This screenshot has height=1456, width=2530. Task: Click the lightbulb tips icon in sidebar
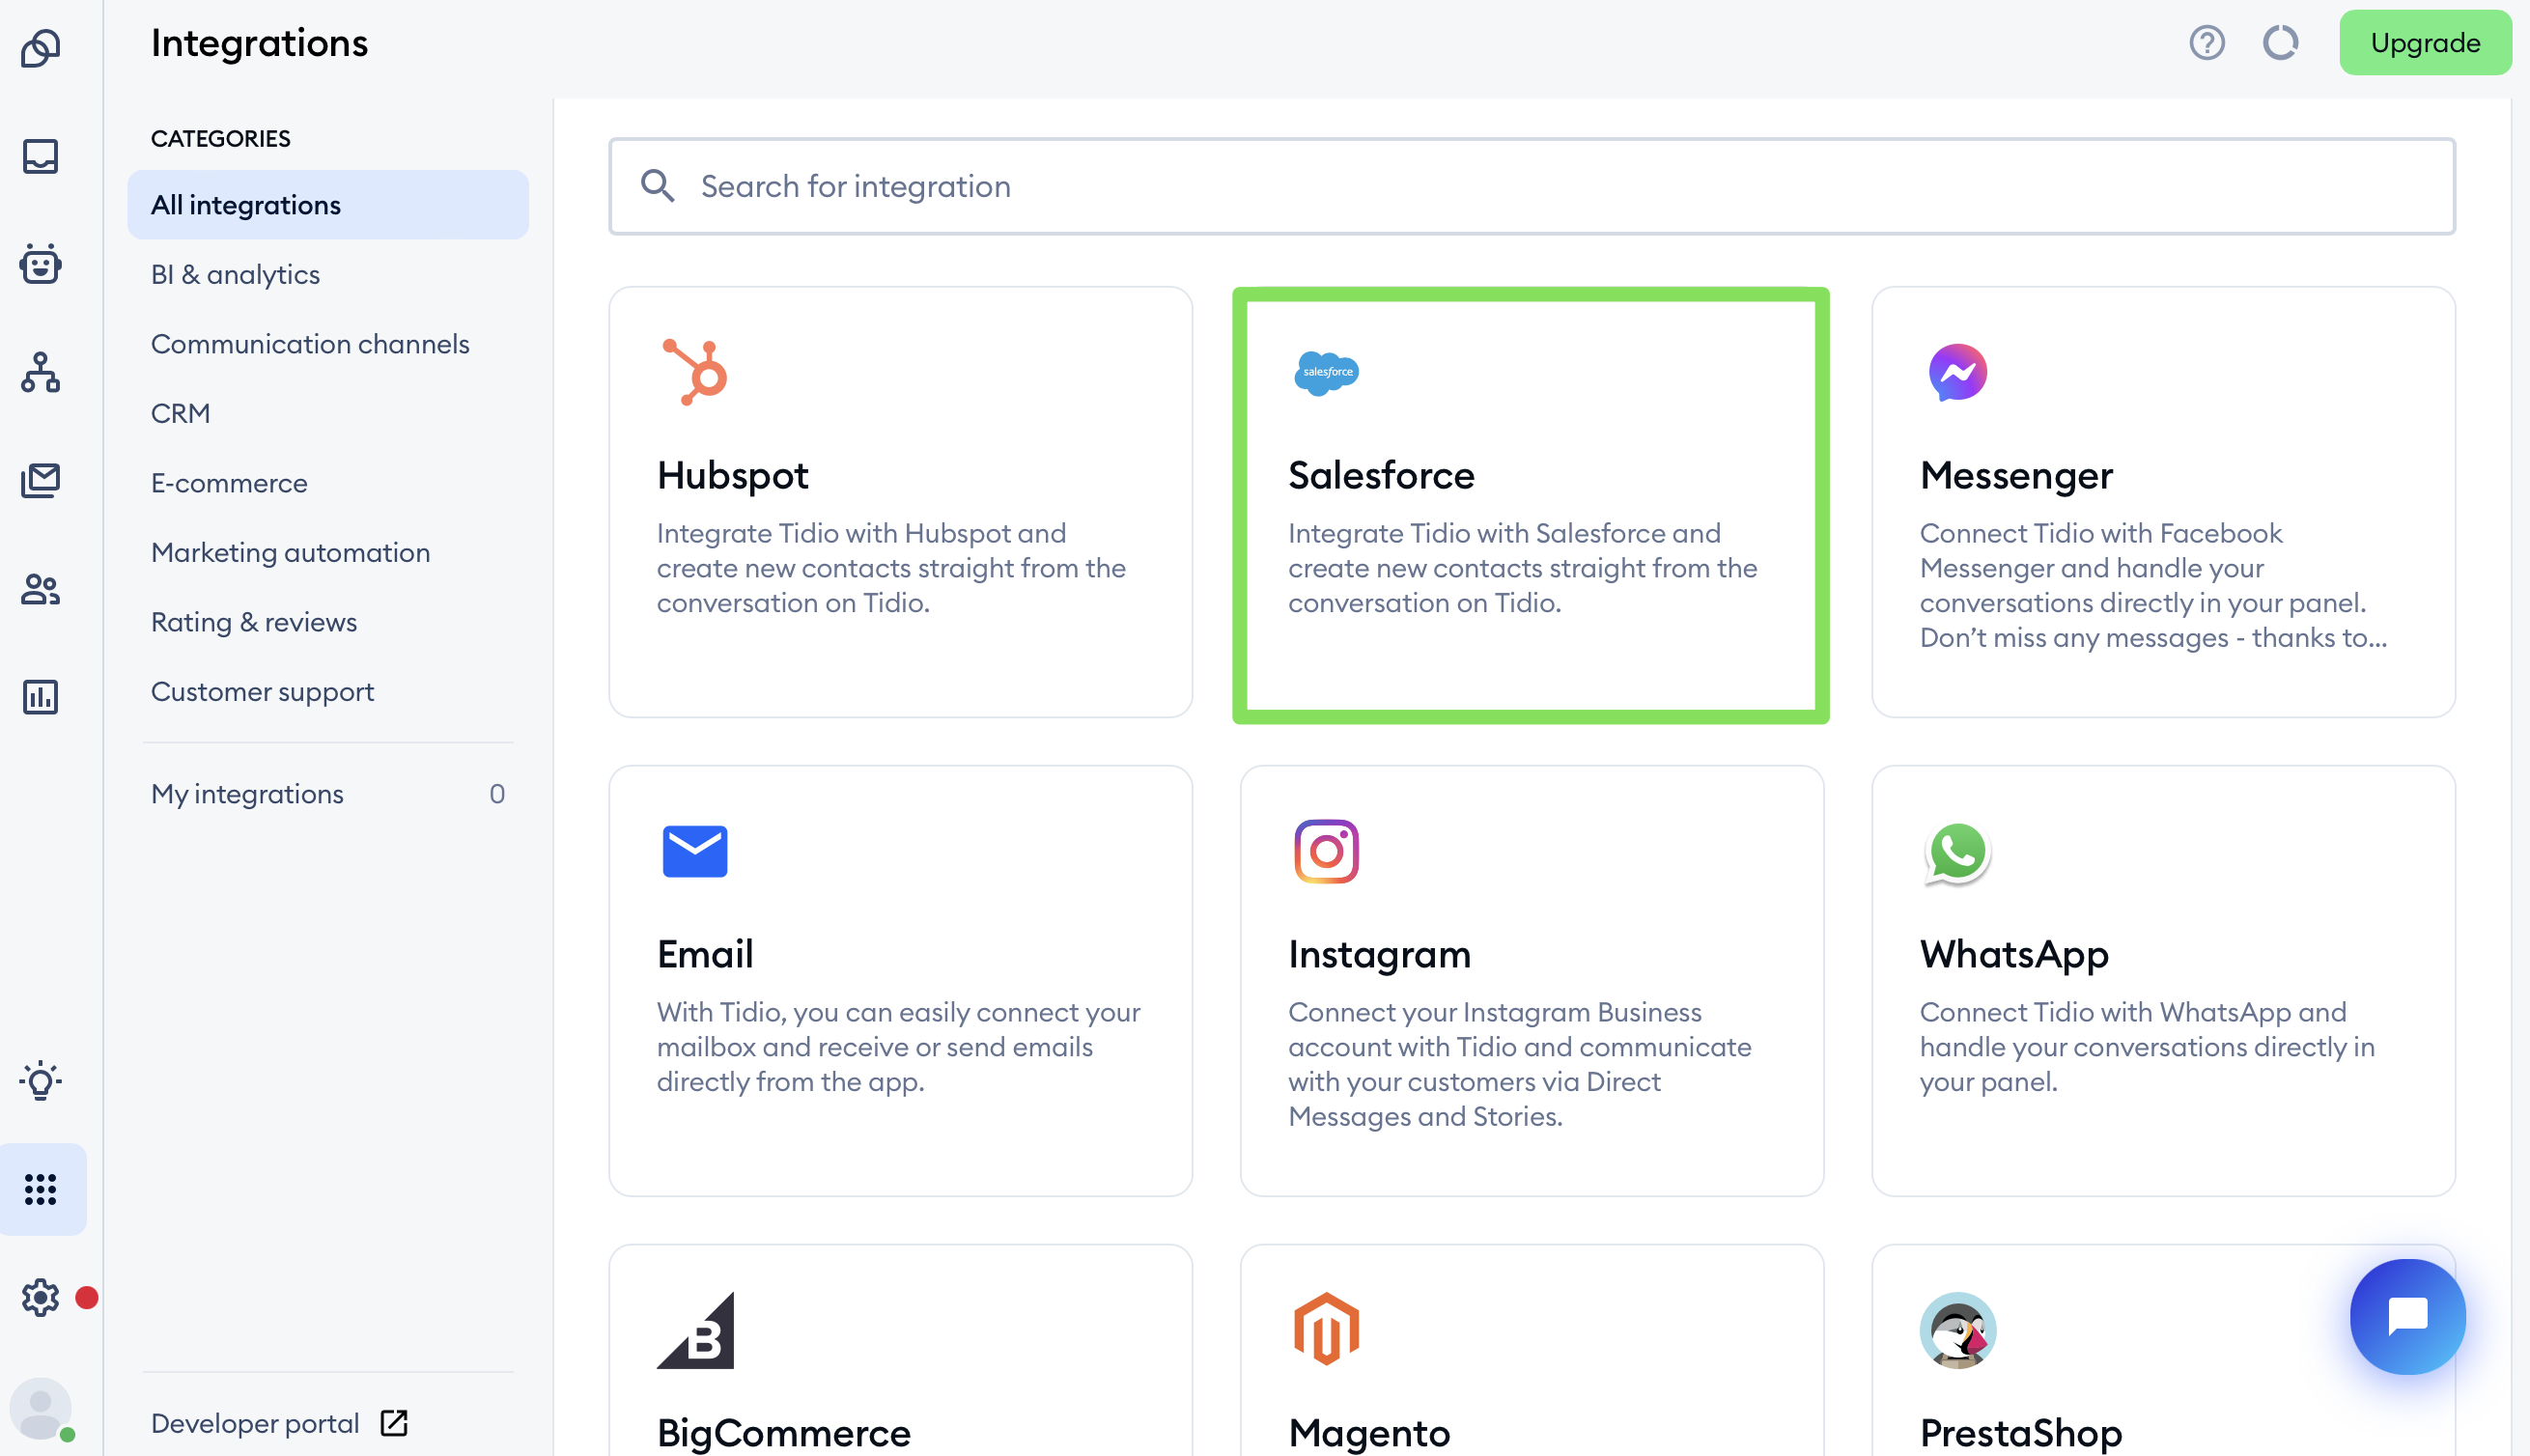[x=41, y=1081]
